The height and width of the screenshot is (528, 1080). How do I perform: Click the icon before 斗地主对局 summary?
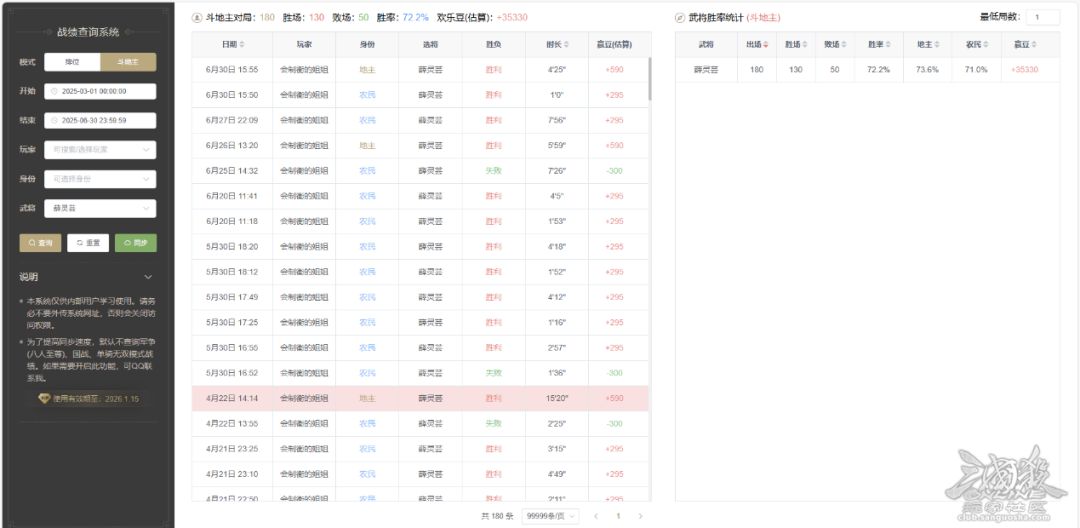(x=196, y=17)
